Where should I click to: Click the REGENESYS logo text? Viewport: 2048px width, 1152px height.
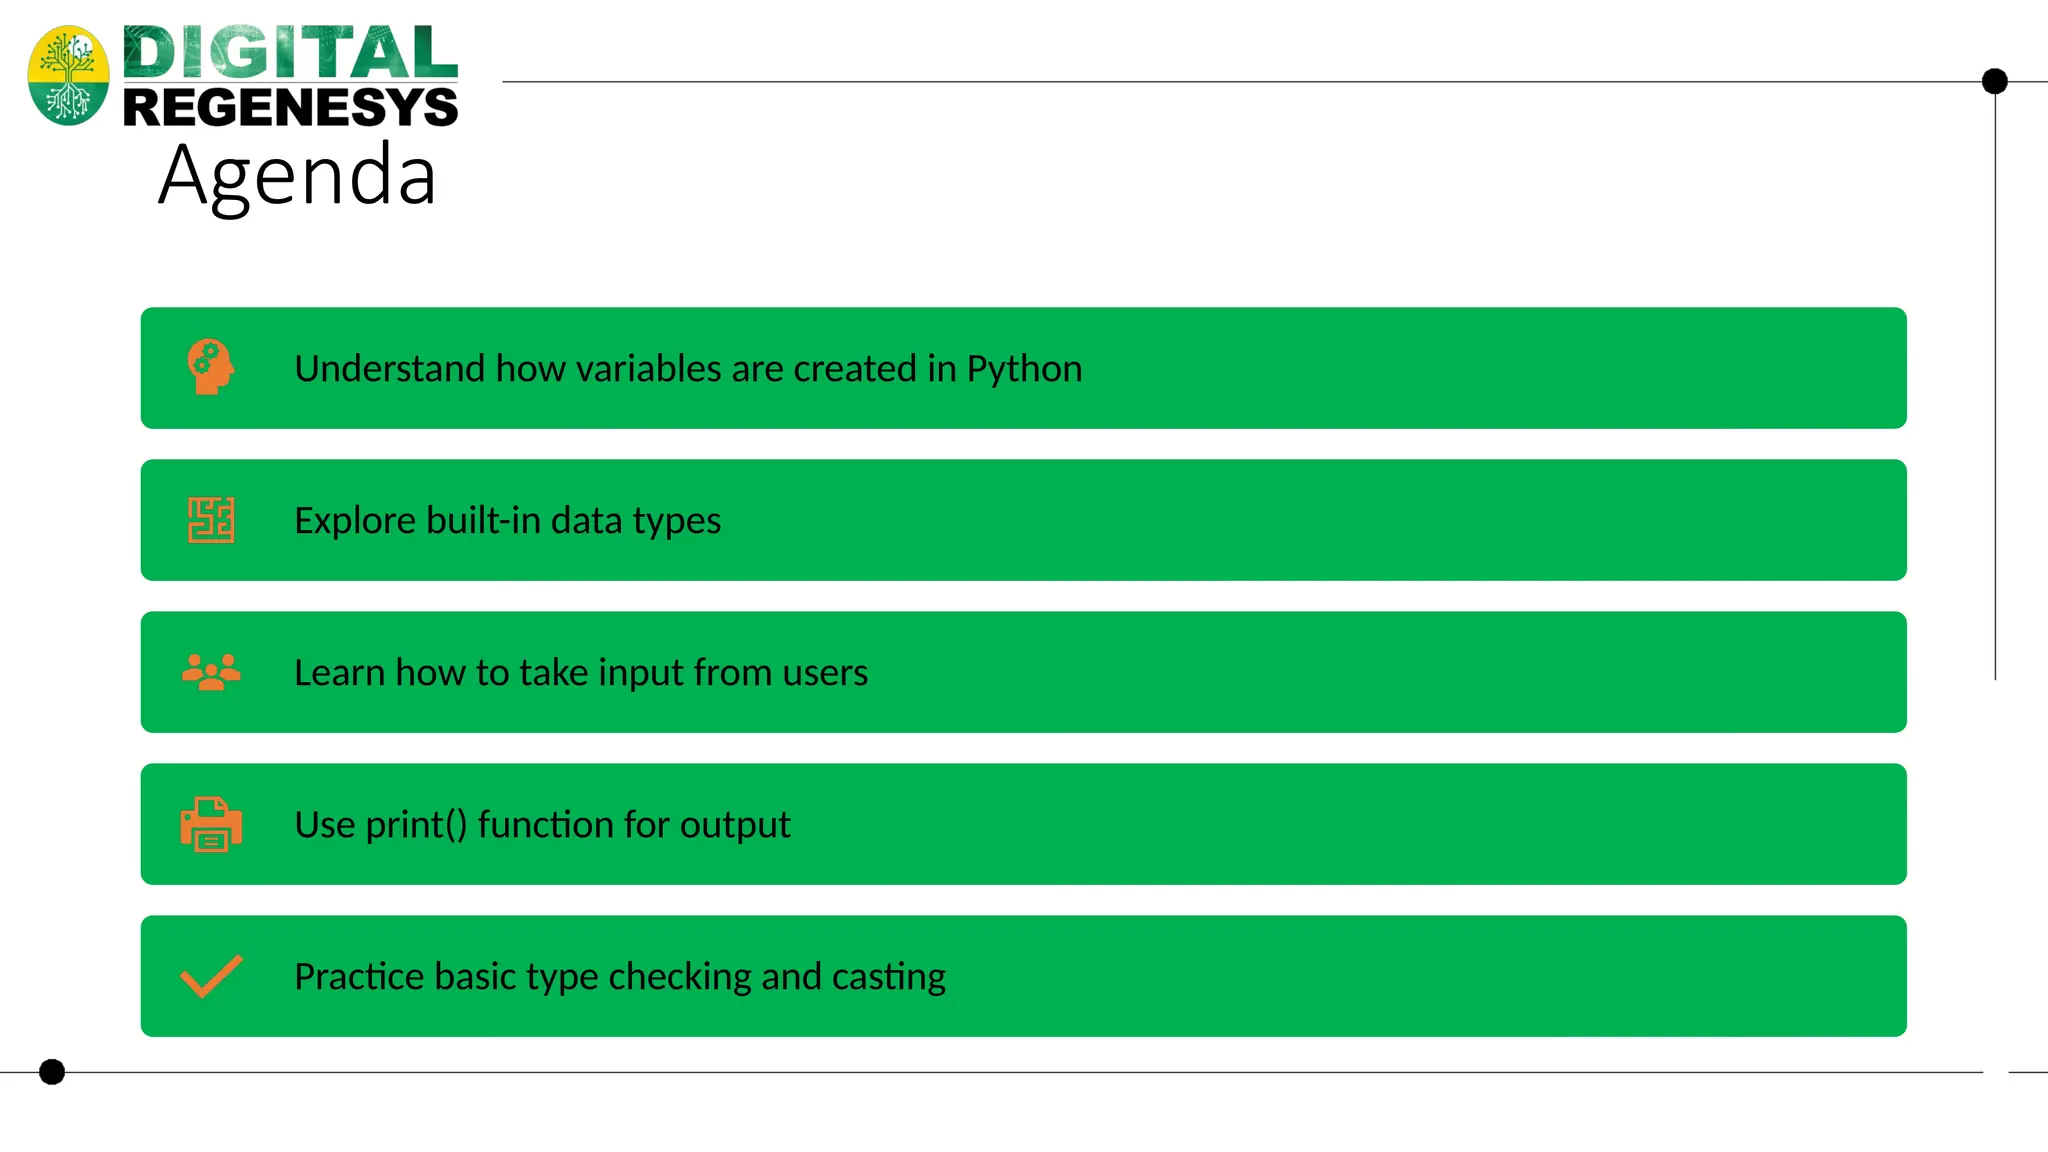(290, 107)
